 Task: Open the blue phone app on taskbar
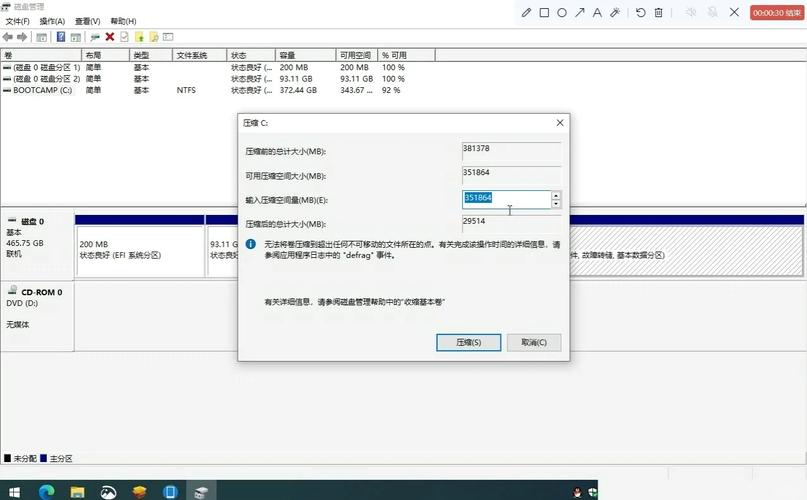[x=170, y=491]
